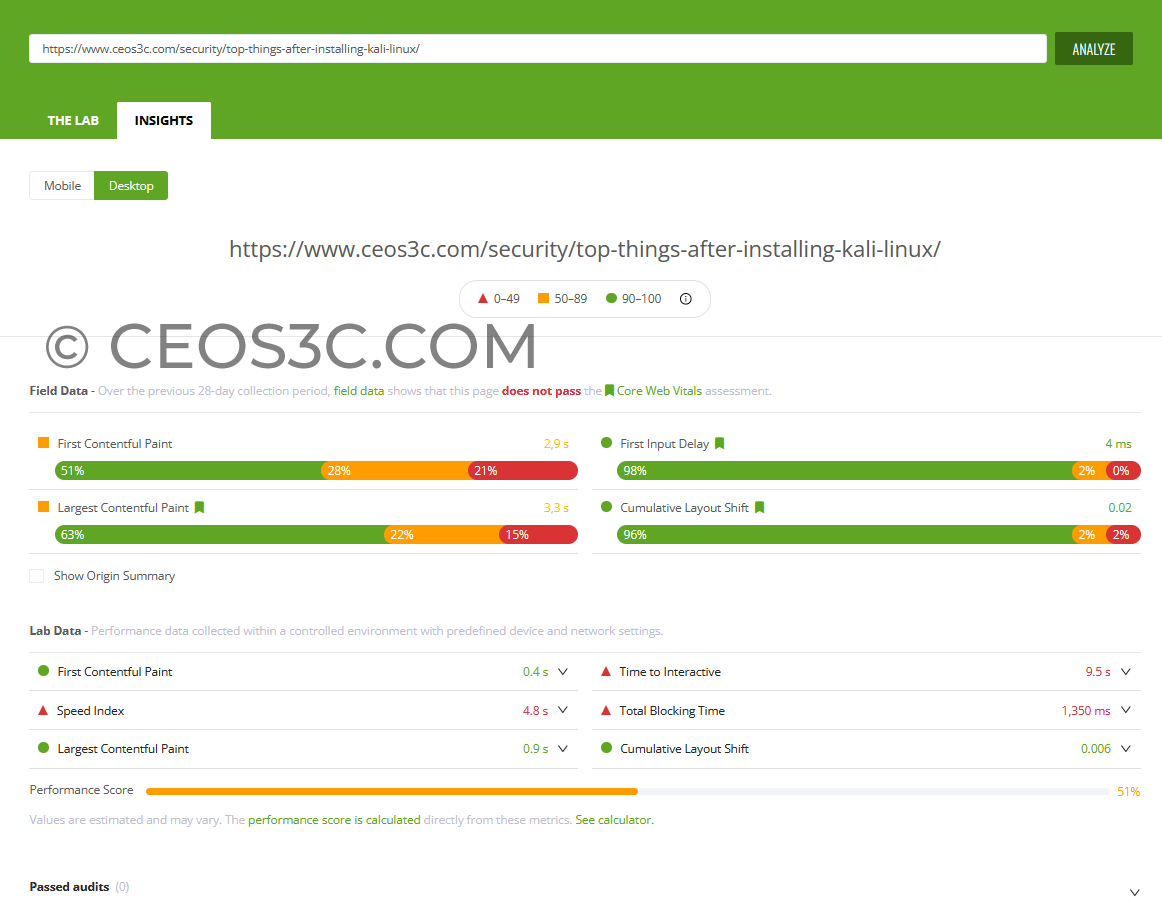Viewport: 1162px width, 924px height.
Task: Click the 9.5 s Time to Interactive value
Action: click(x=1098, y=671)
